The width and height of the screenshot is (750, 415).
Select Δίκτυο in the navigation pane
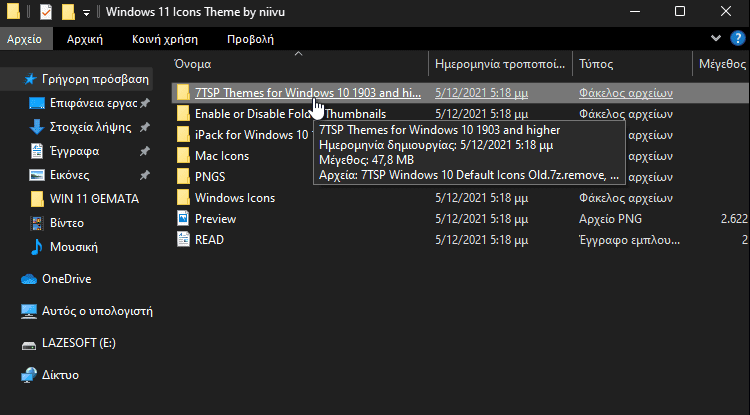tap(60, 375)
